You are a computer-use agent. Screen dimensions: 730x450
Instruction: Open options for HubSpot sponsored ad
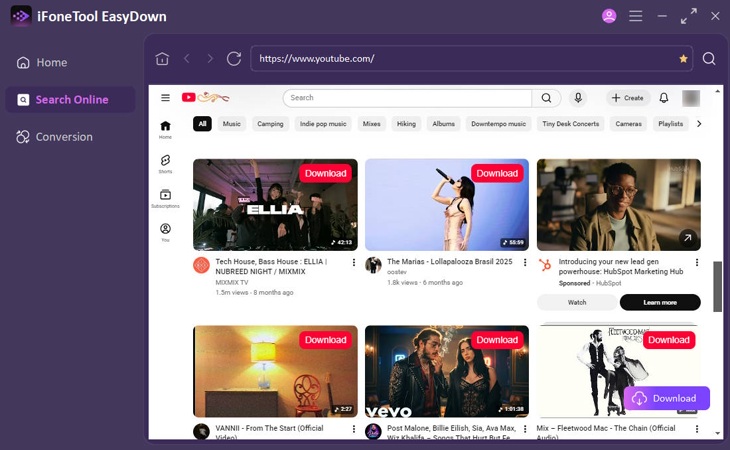697,262
